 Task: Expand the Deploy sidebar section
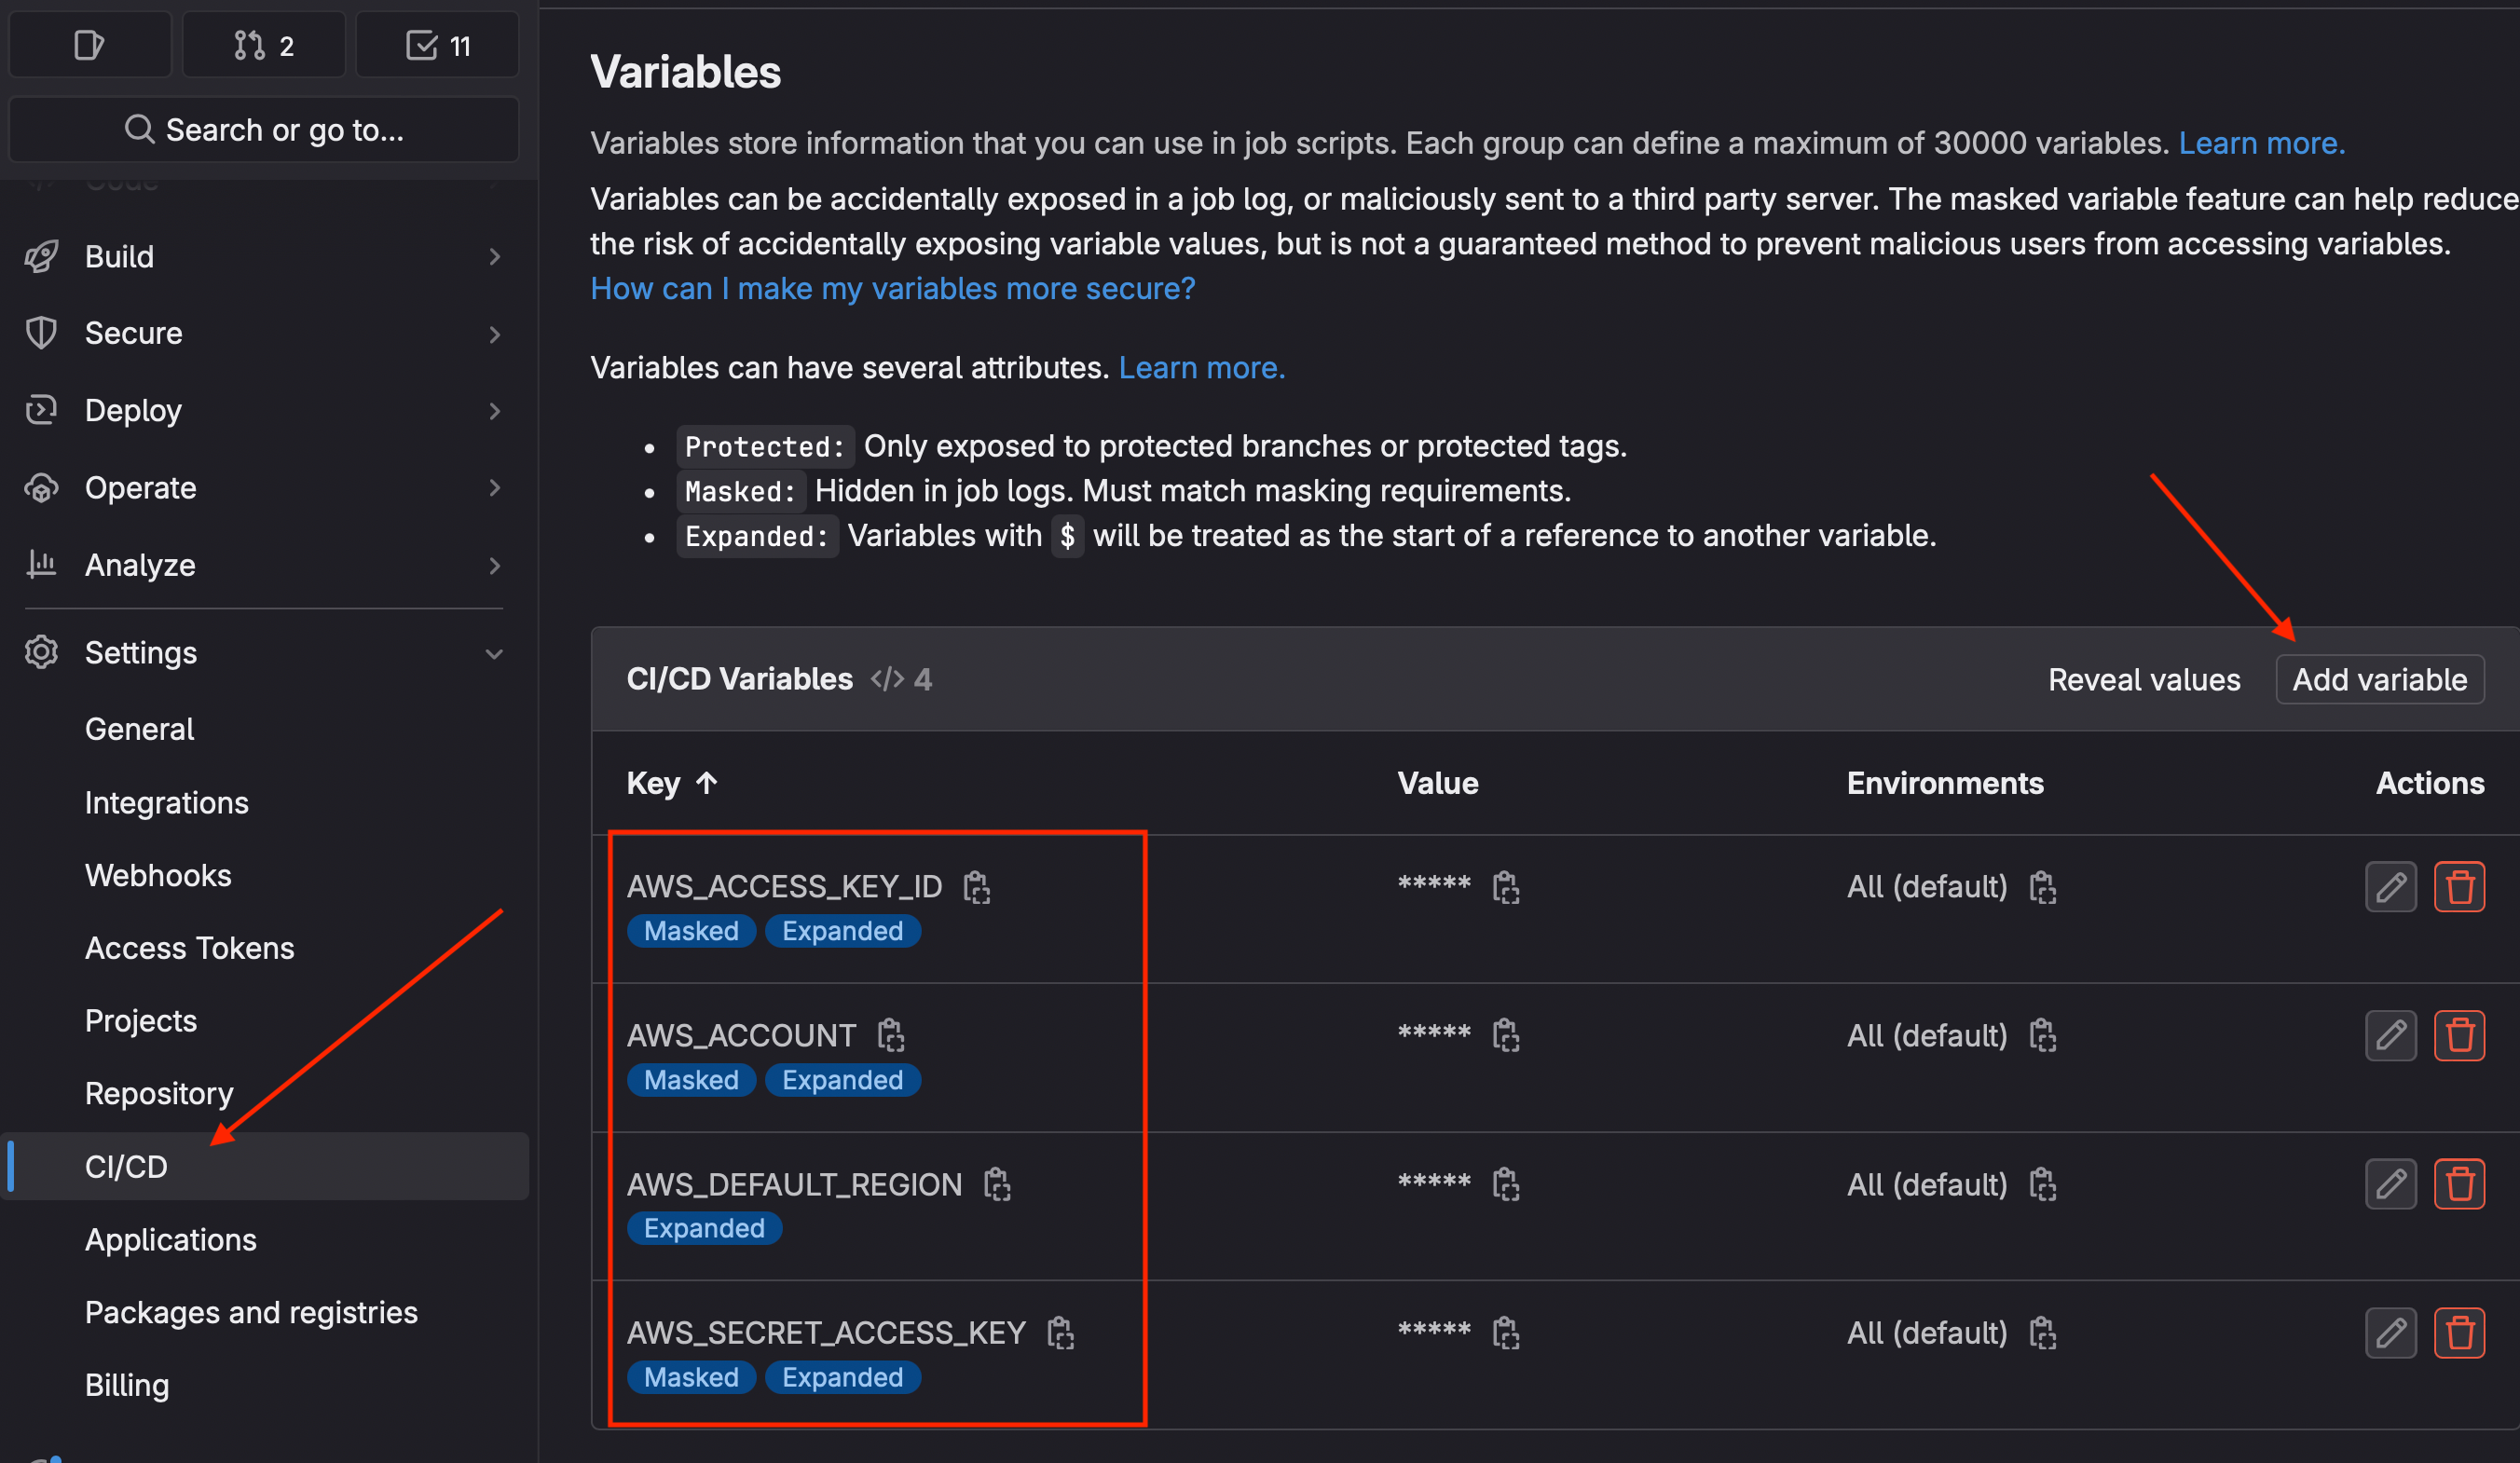264,410
